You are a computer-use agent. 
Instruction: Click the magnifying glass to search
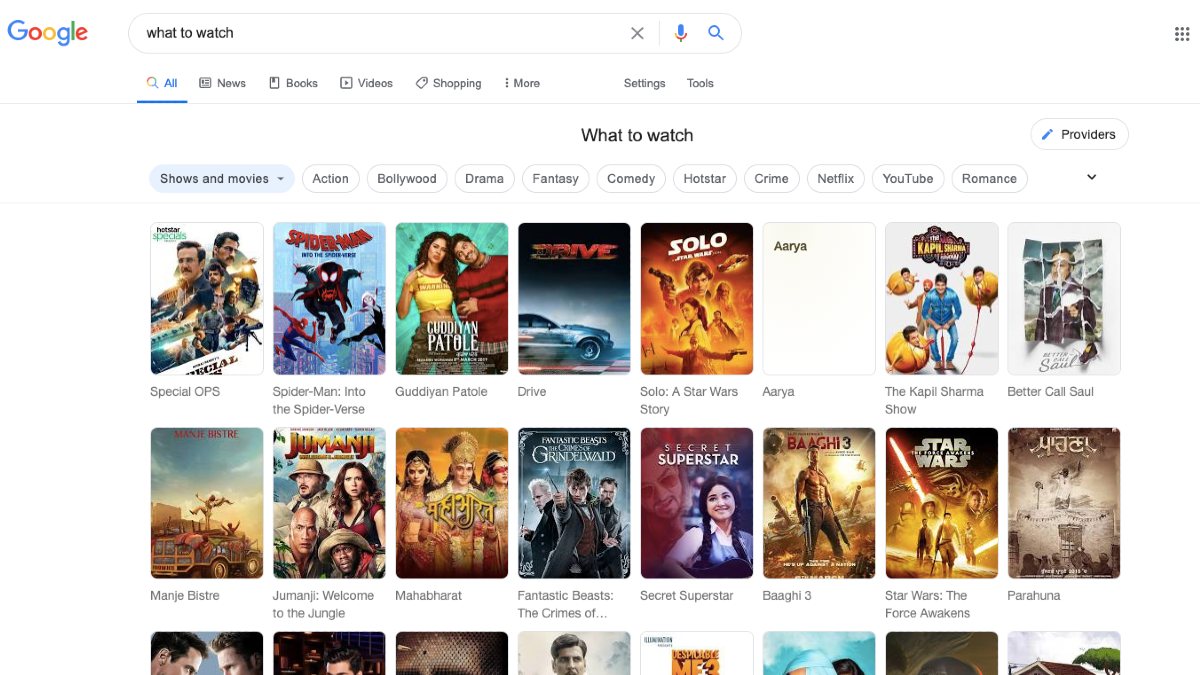[716, 32]
